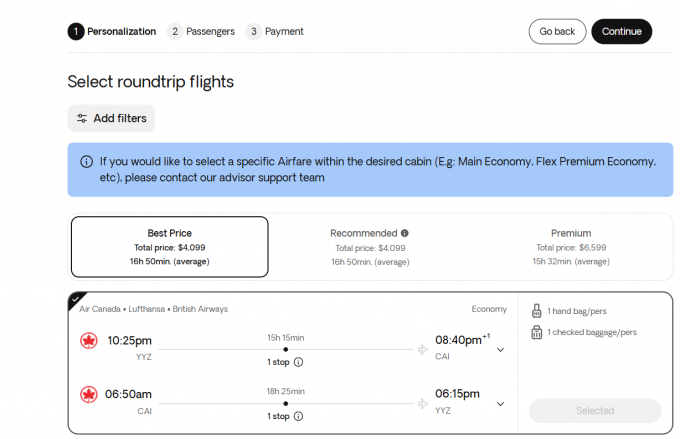Image resolution: width=680 pixels, height=439 pixels.
Task: Click the filter sliders icon
Action: (82, 118)
